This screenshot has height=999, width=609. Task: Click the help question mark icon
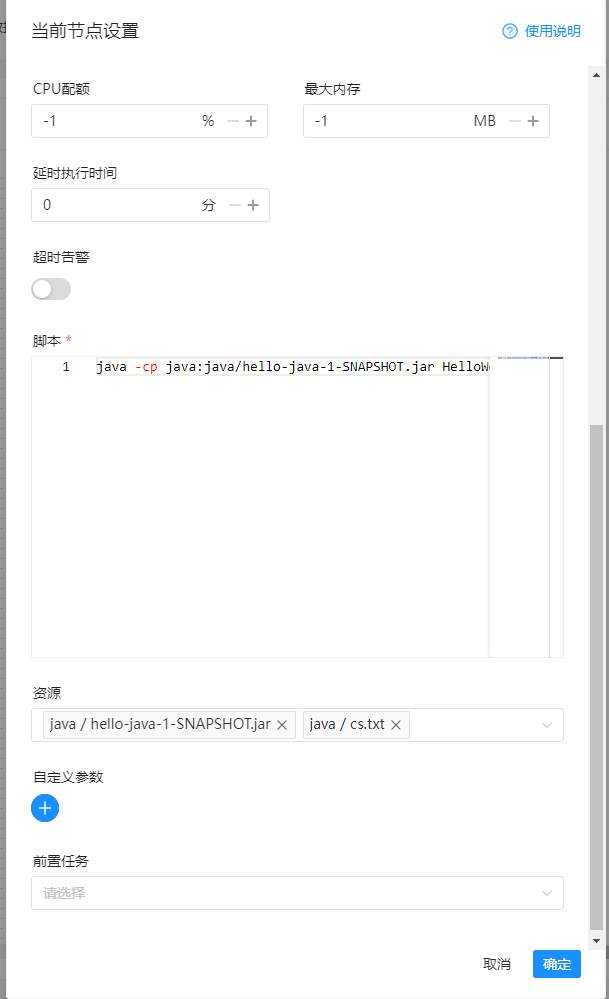tap(510, 31)
